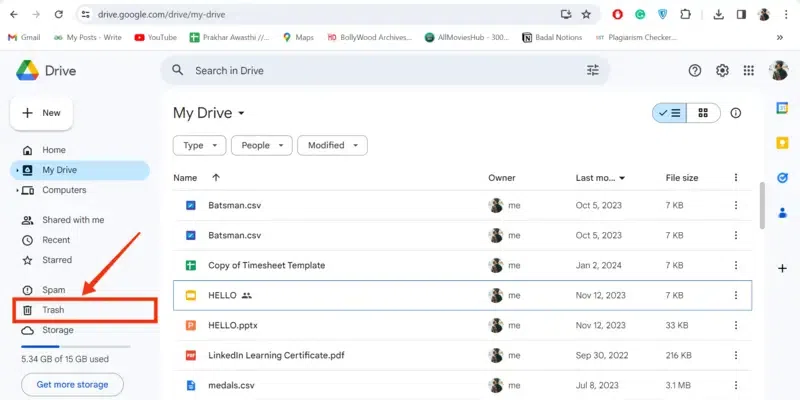The image size is (800, 400).
Task: Switch to list layout view
Action: pos(669,113)
